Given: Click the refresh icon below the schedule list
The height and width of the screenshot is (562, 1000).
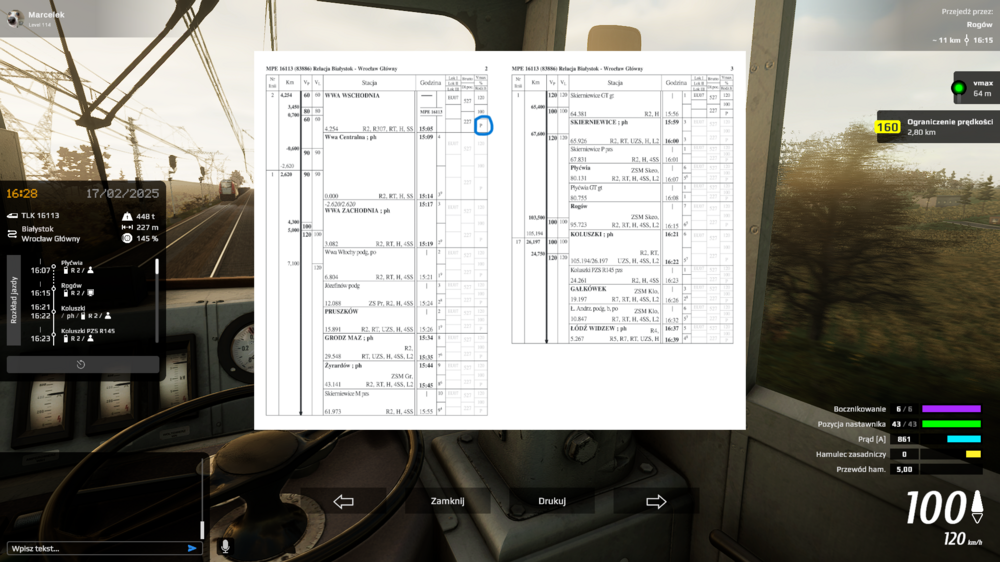Looking at the screenshot, I should click(80, 365).
